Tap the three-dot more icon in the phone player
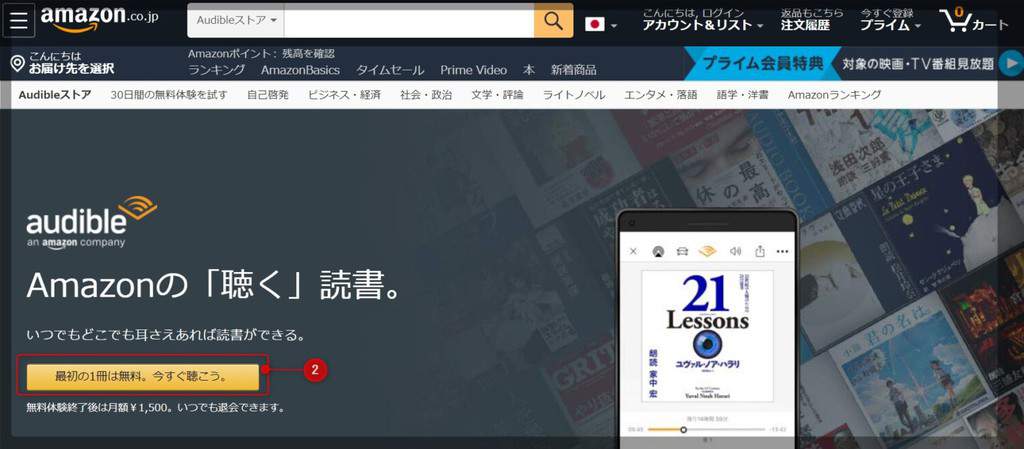Image resolution: width=1024 pixels, height=449 pixels. point(782,251)
